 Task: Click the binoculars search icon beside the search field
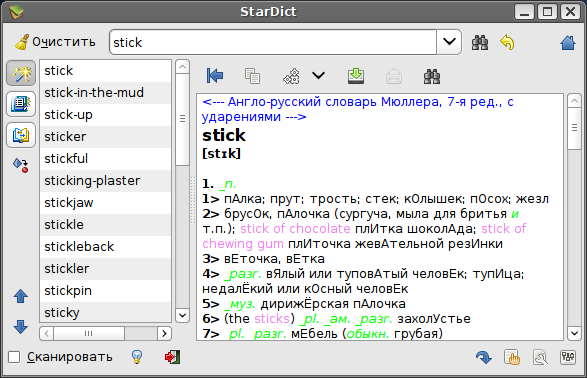tap(480, 42)
